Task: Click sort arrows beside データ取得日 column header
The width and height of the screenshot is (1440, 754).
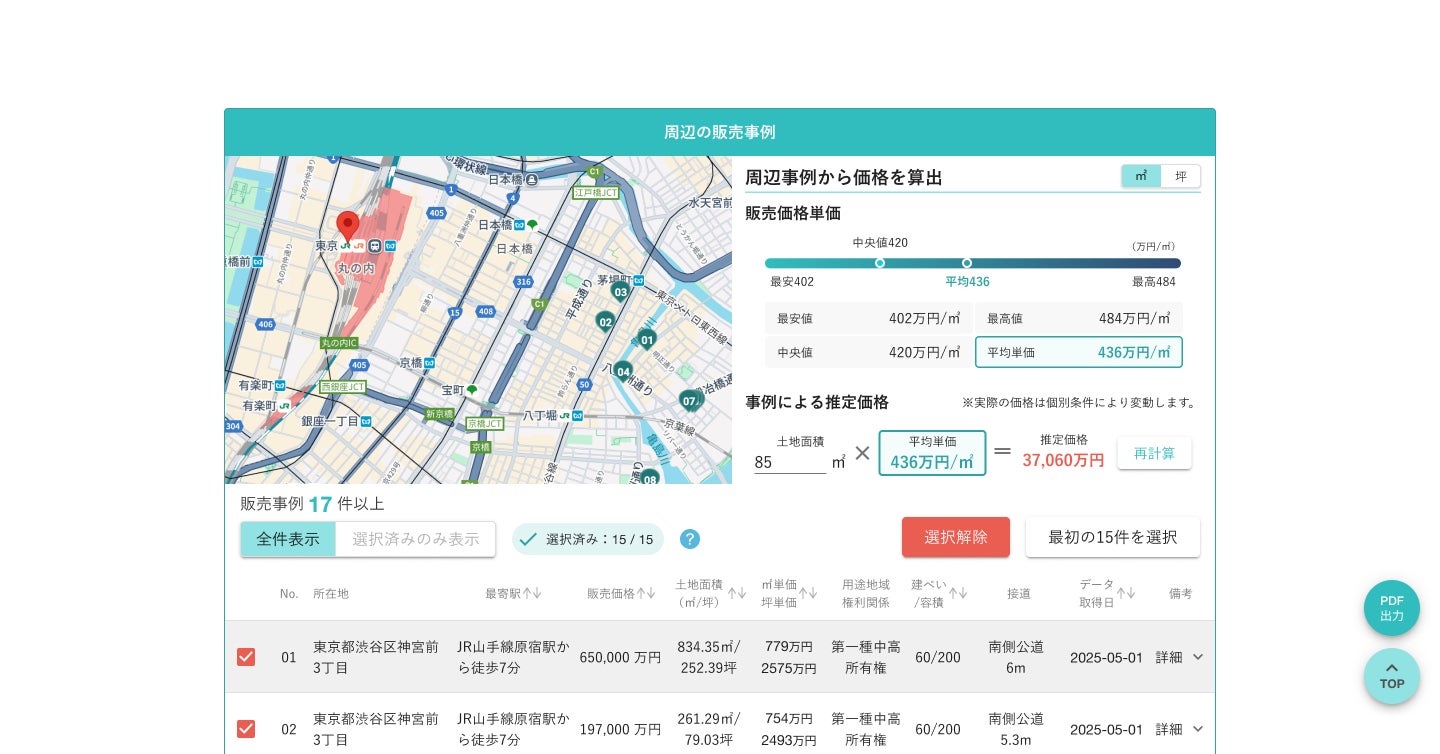Action: [1126, 593]
